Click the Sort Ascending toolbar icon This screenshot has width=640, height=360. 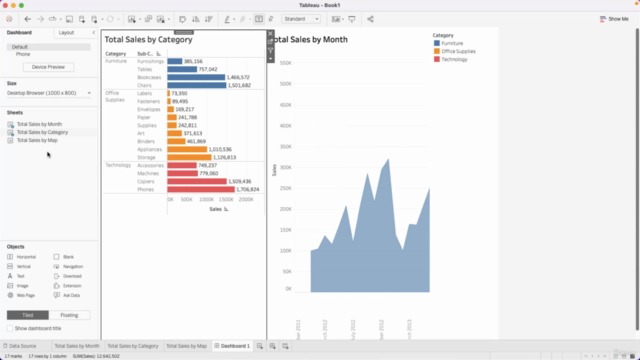tap(196, 19)
